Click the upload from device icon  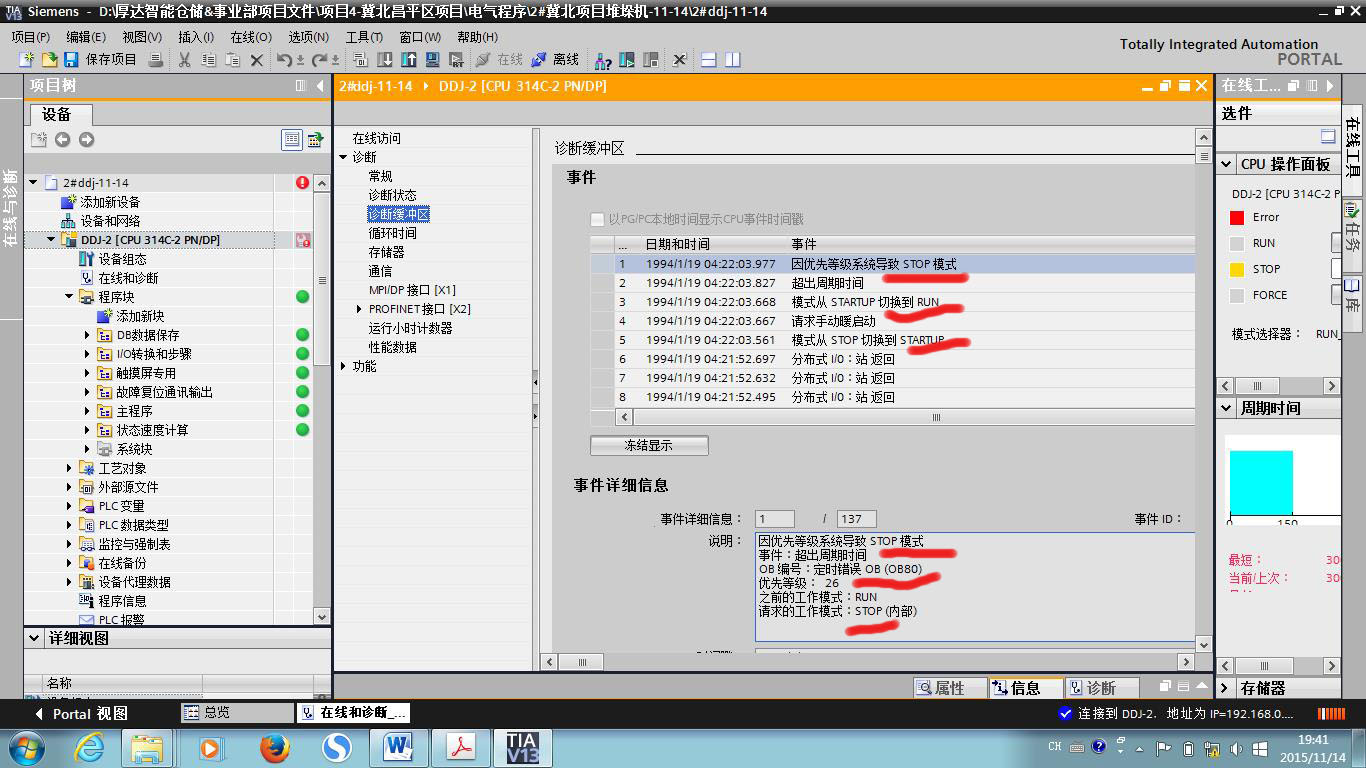(409, 60)
